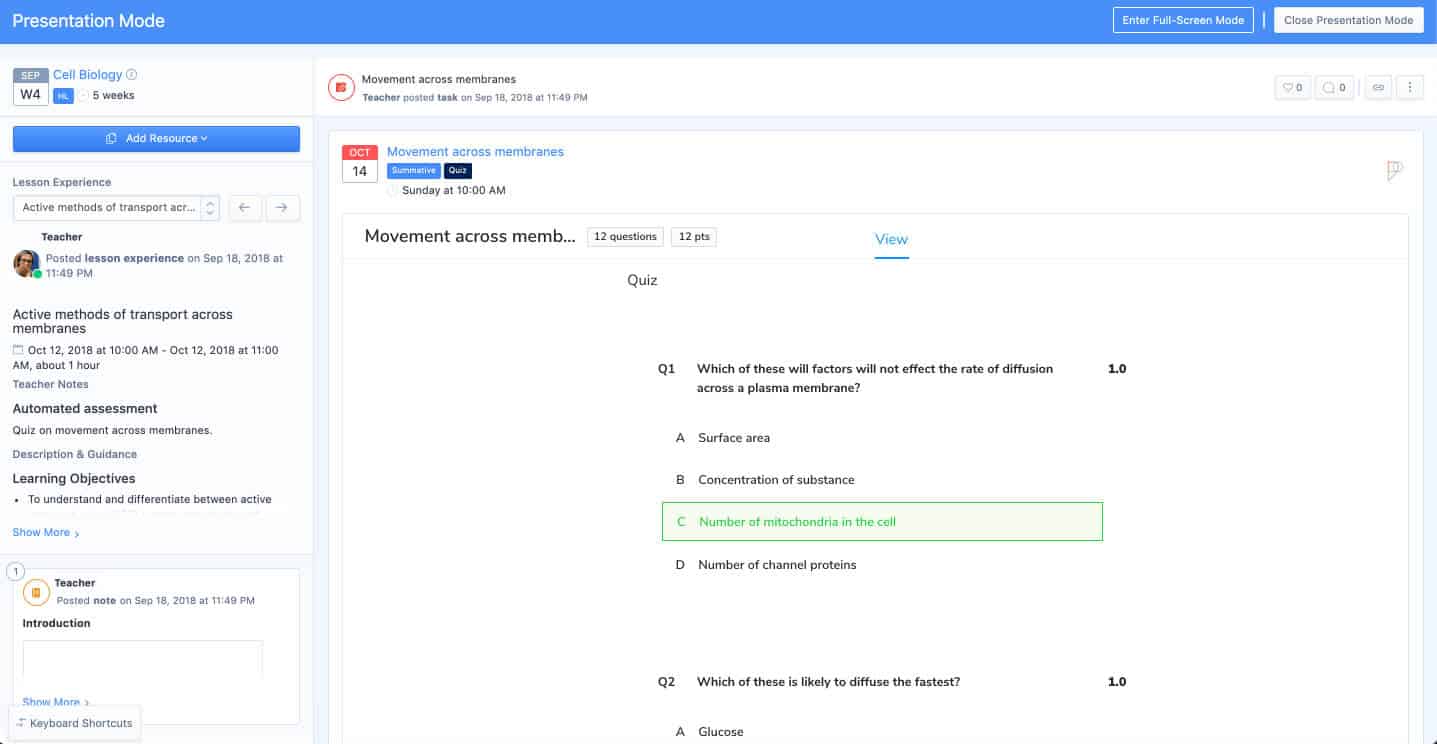Click 'Sunday at 10:00 AM' due time
The image size is (1437, 744).
[x=453, y=190]
